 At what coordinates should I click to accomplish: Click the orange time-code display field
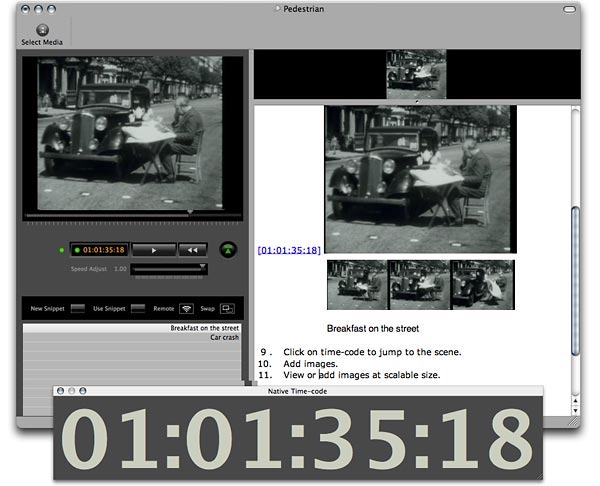point(98,250)
